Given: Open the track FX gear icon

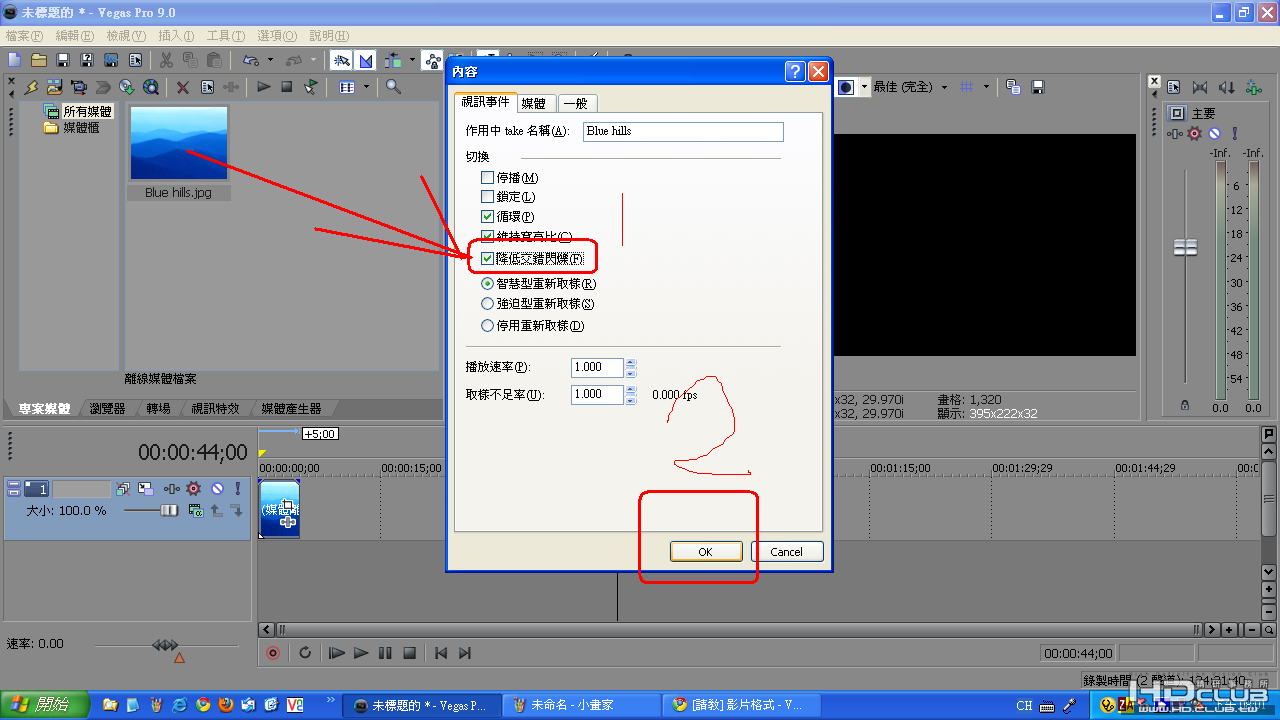Looking at the screenshot, I should click(194, 489).
